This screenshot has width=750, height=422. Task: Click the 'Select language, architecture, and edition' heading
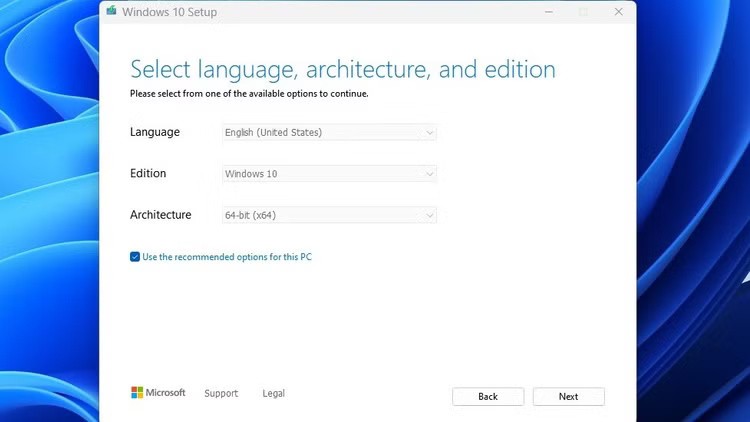click(342, 69)
